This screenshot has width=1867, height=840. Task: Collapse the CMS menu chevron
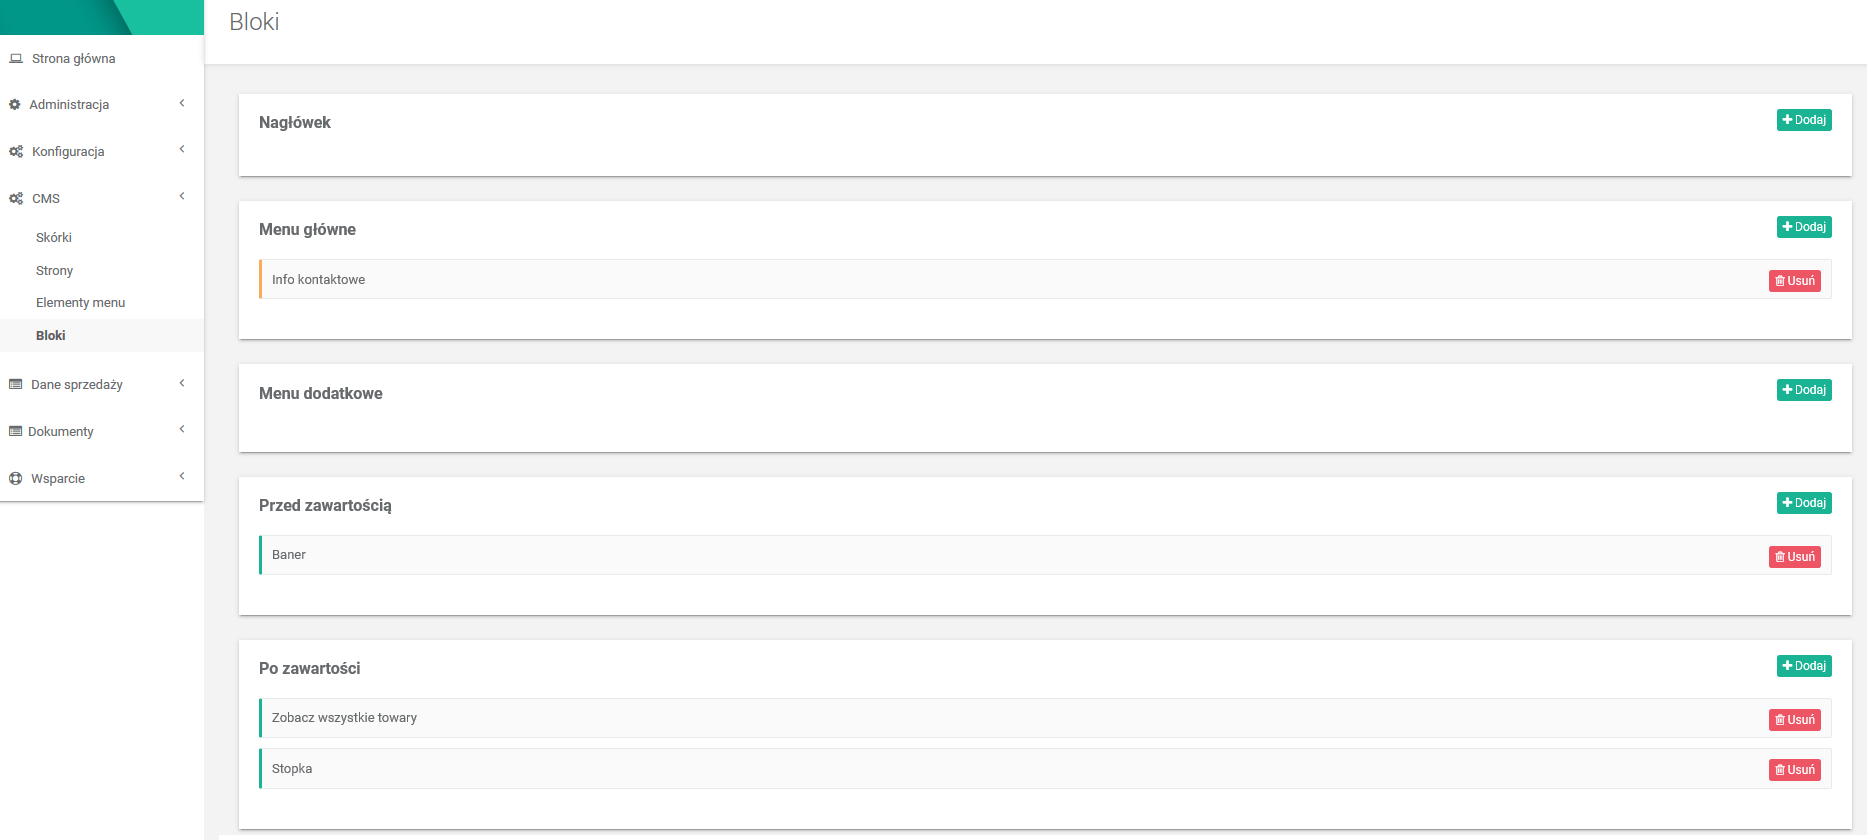coord(182,197)
